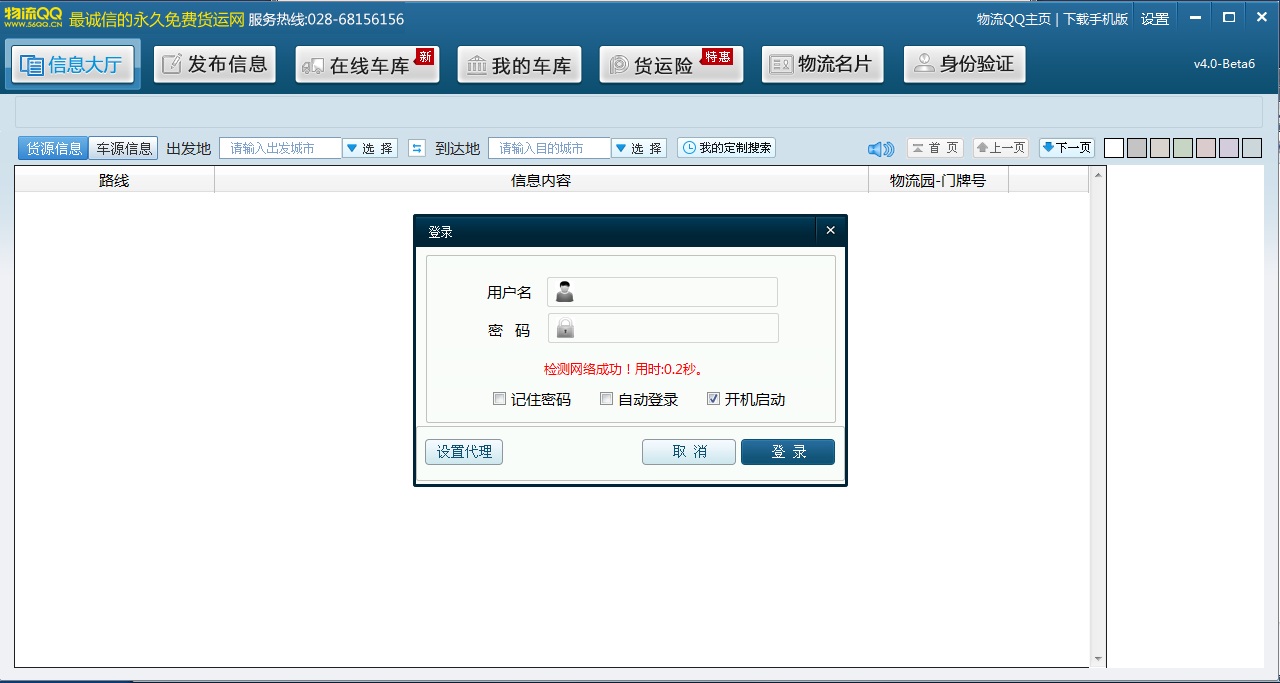Image resolution: width=1280 pixels, height=683 pixels.
Task: Open the 我的车库 my garage panel
Action: coord(519,64)
